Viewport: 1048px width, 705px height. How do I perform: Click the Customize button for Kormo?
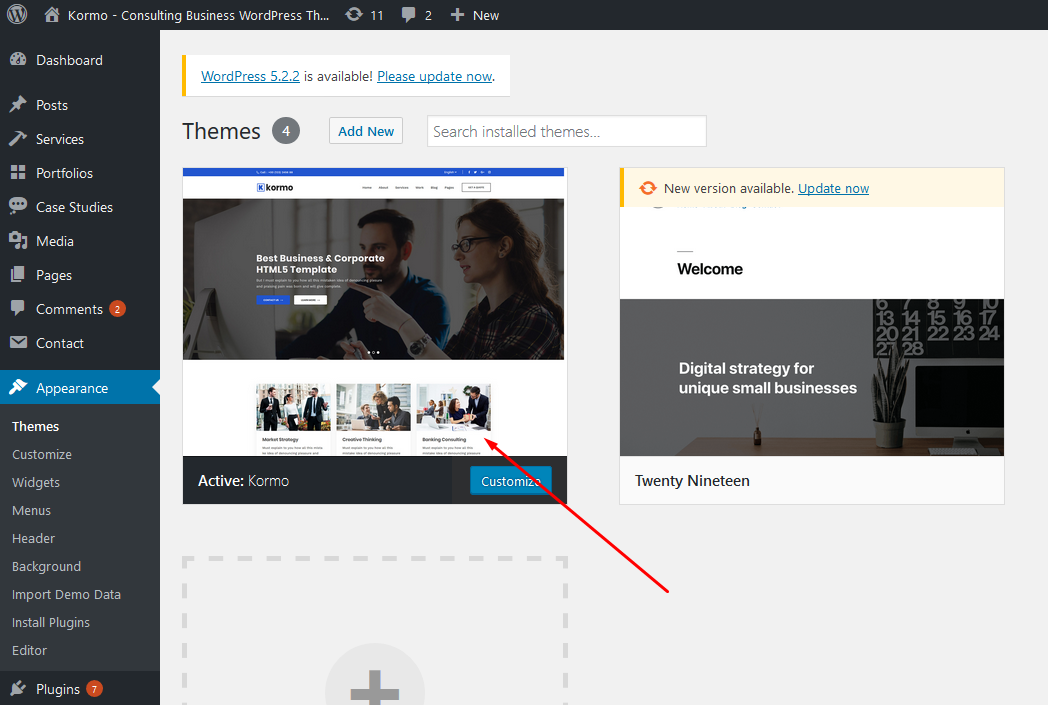coord(510,481)
